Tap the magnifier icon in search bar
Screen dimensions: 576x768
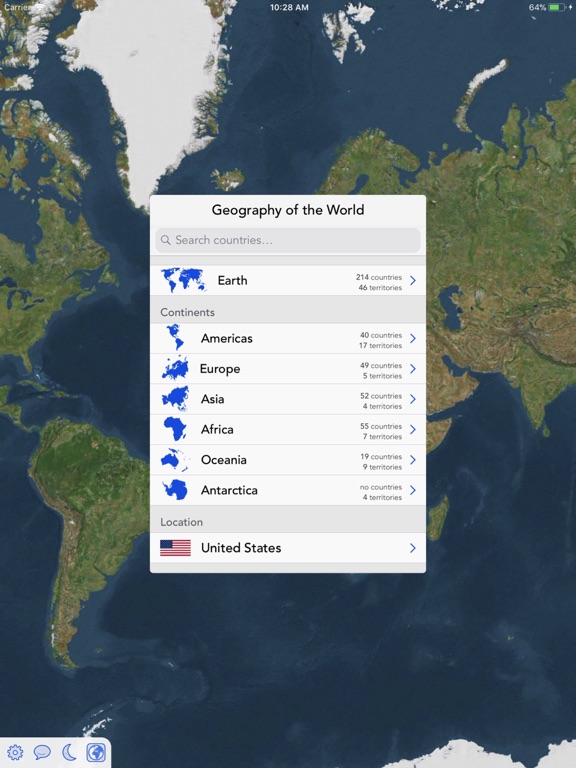coord(166,240)
